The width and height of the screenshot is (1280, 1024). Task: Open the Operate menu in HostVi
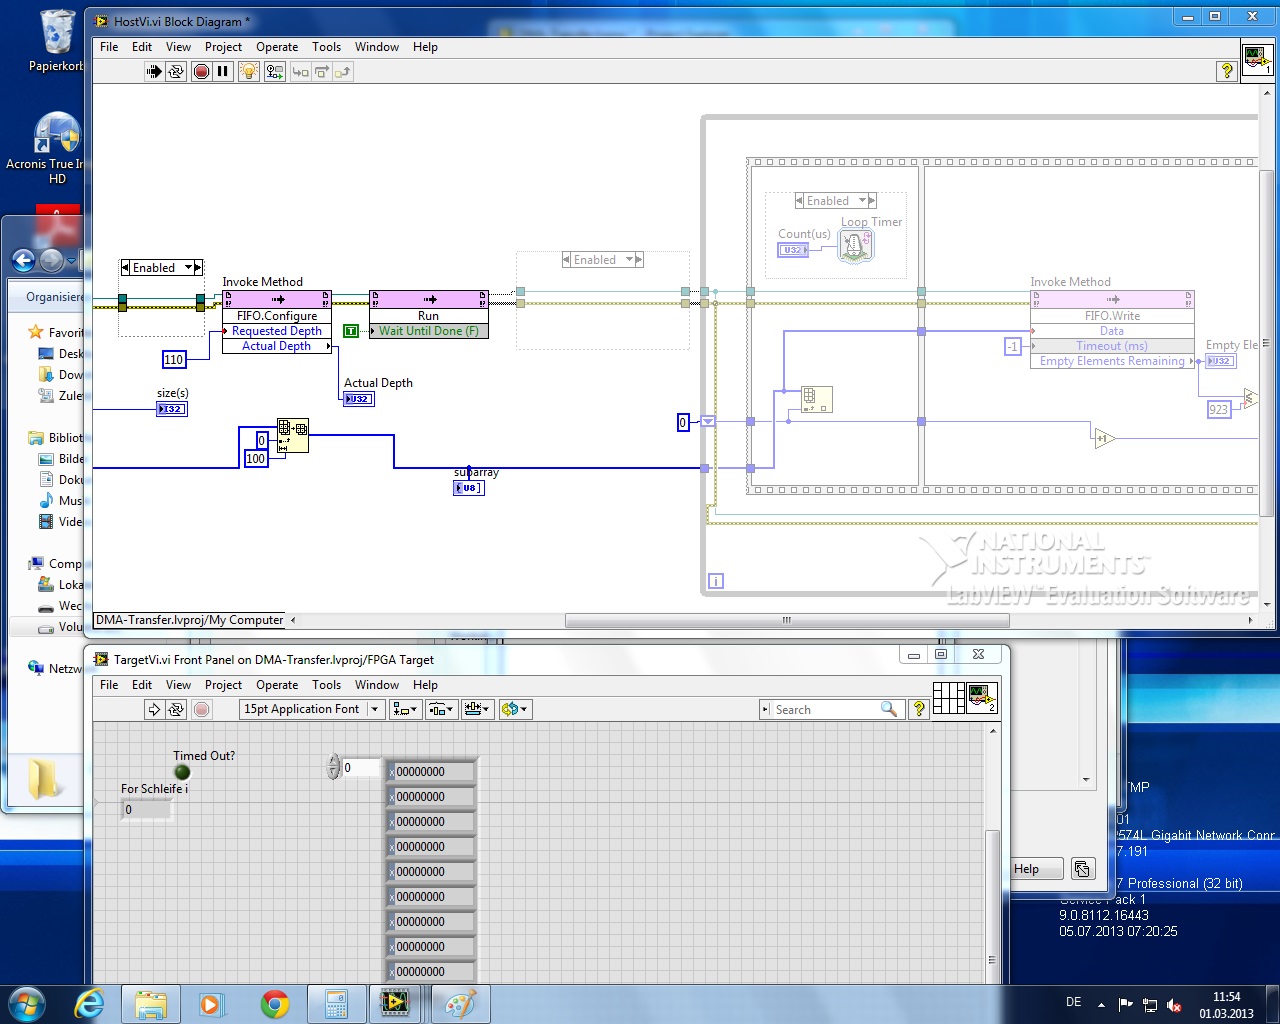pos(276,47)
